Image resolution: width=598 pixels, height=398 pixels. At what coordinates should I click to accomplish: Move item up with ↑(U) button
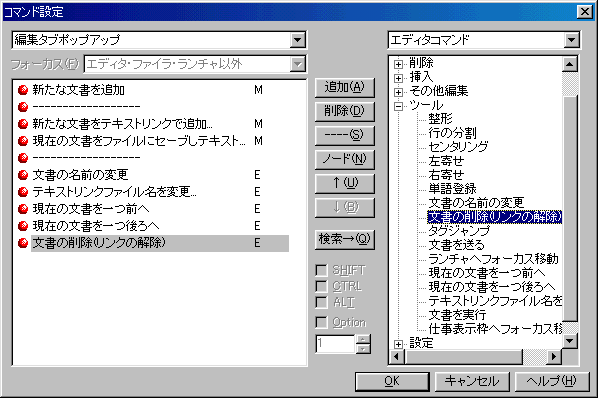point(345,183)
